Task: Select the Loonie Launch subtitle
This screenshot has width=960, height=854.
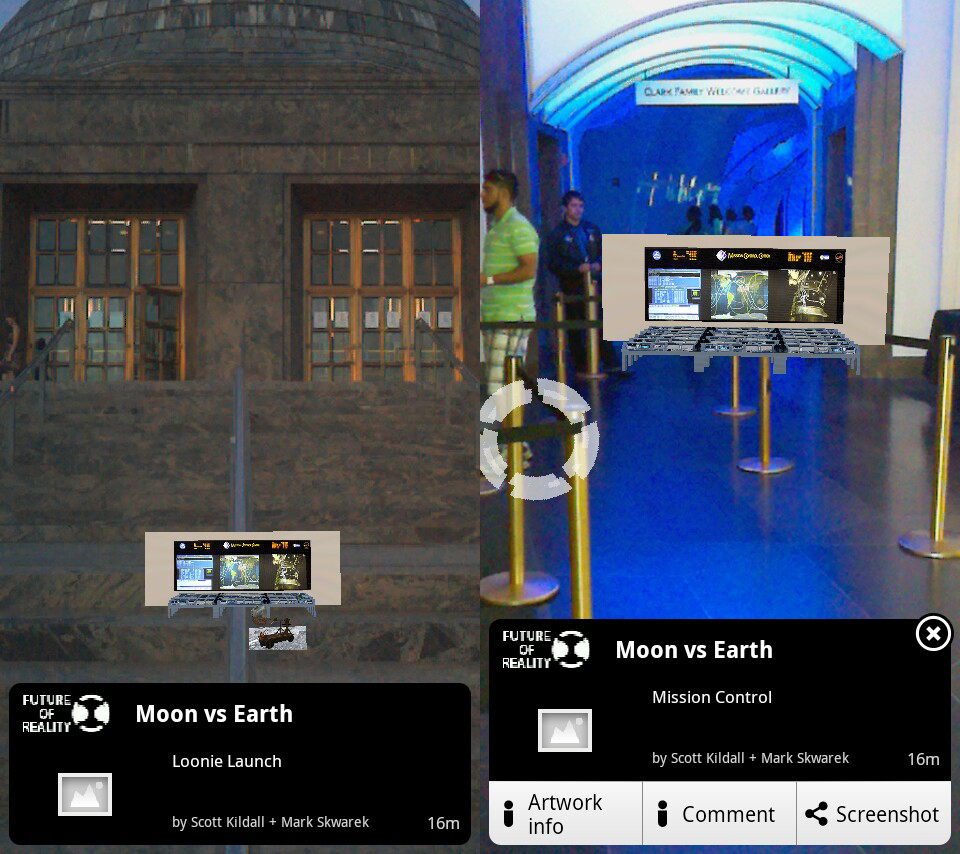Action: [x=227, y=761]
